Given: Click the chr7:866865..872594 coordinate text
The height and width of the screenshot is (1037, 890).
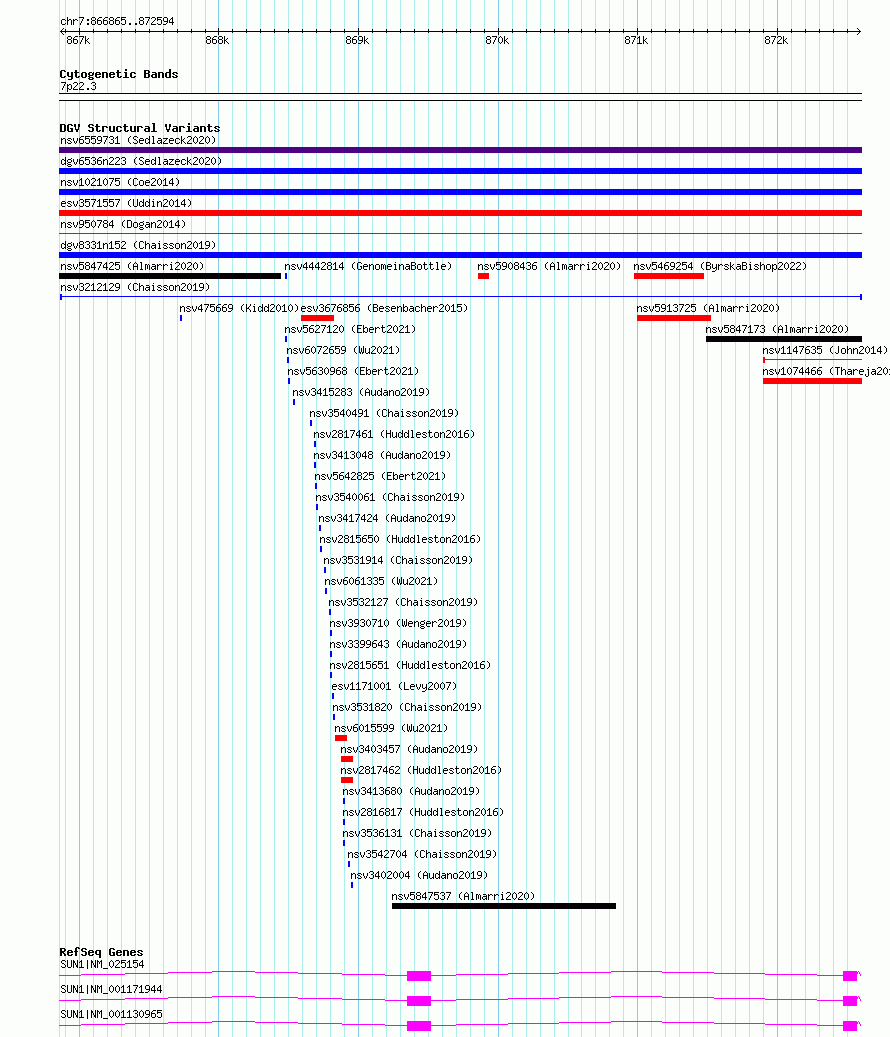Looking at the screenshot, I should (x=117, y=22).
